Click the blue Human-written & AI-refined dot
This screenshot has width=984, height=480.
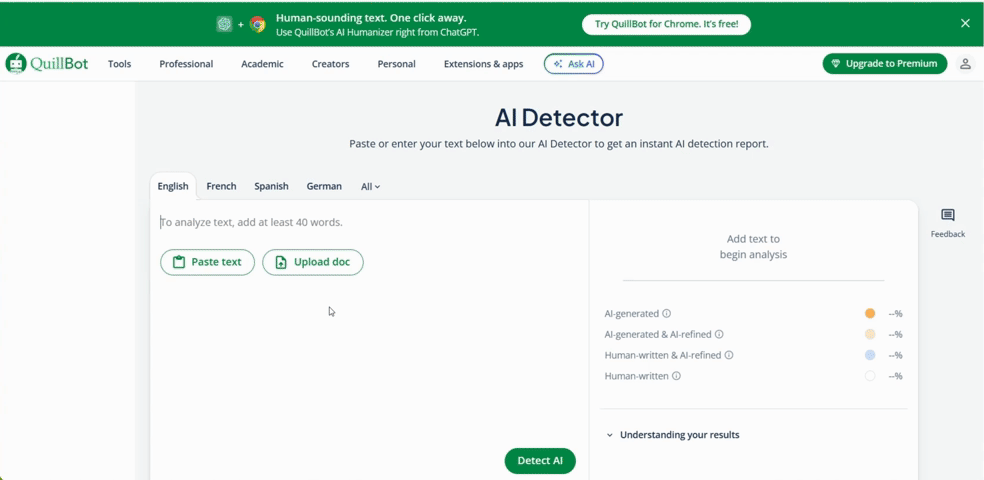tap(869, 355)
